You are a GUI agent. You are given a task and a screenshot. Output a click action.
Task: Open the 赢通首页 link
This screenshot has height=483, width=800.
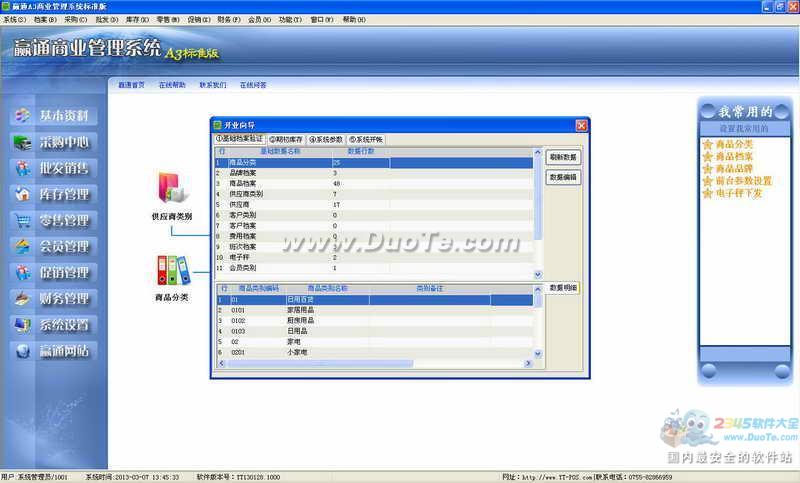click(x=132, y=85)
